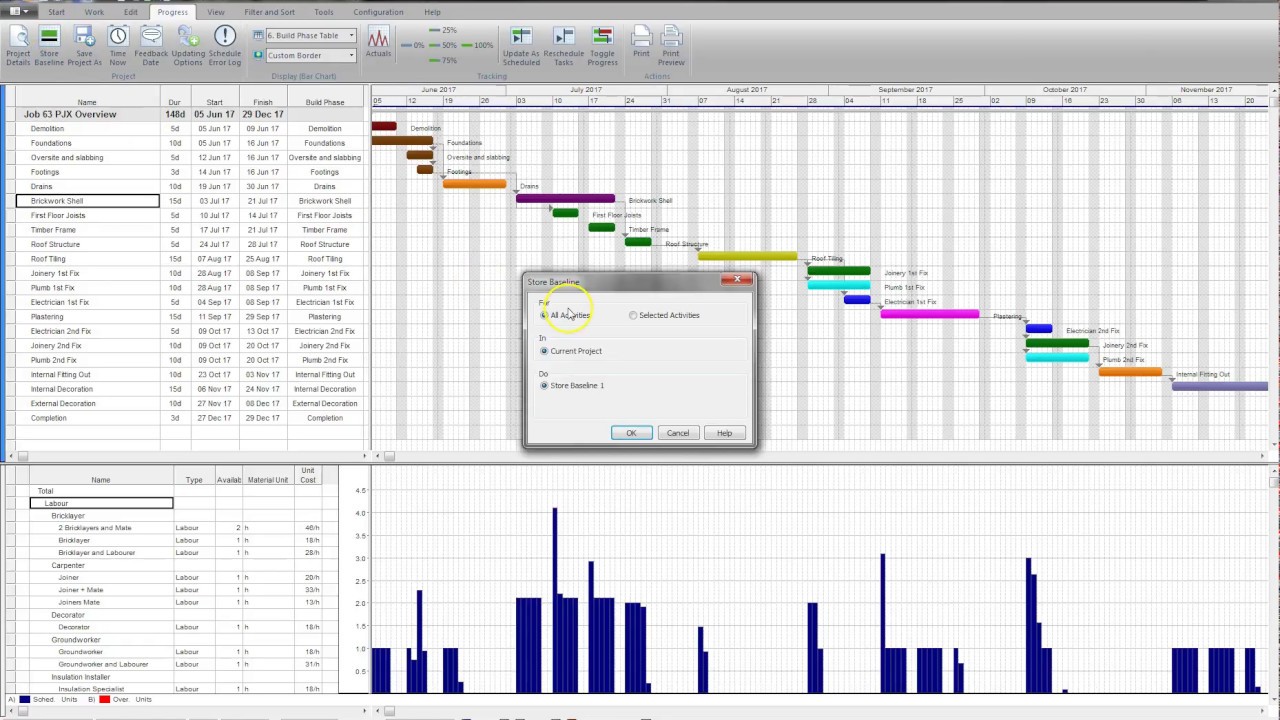Select the Brickwork Shell task name cell

(x=87, y=201)
